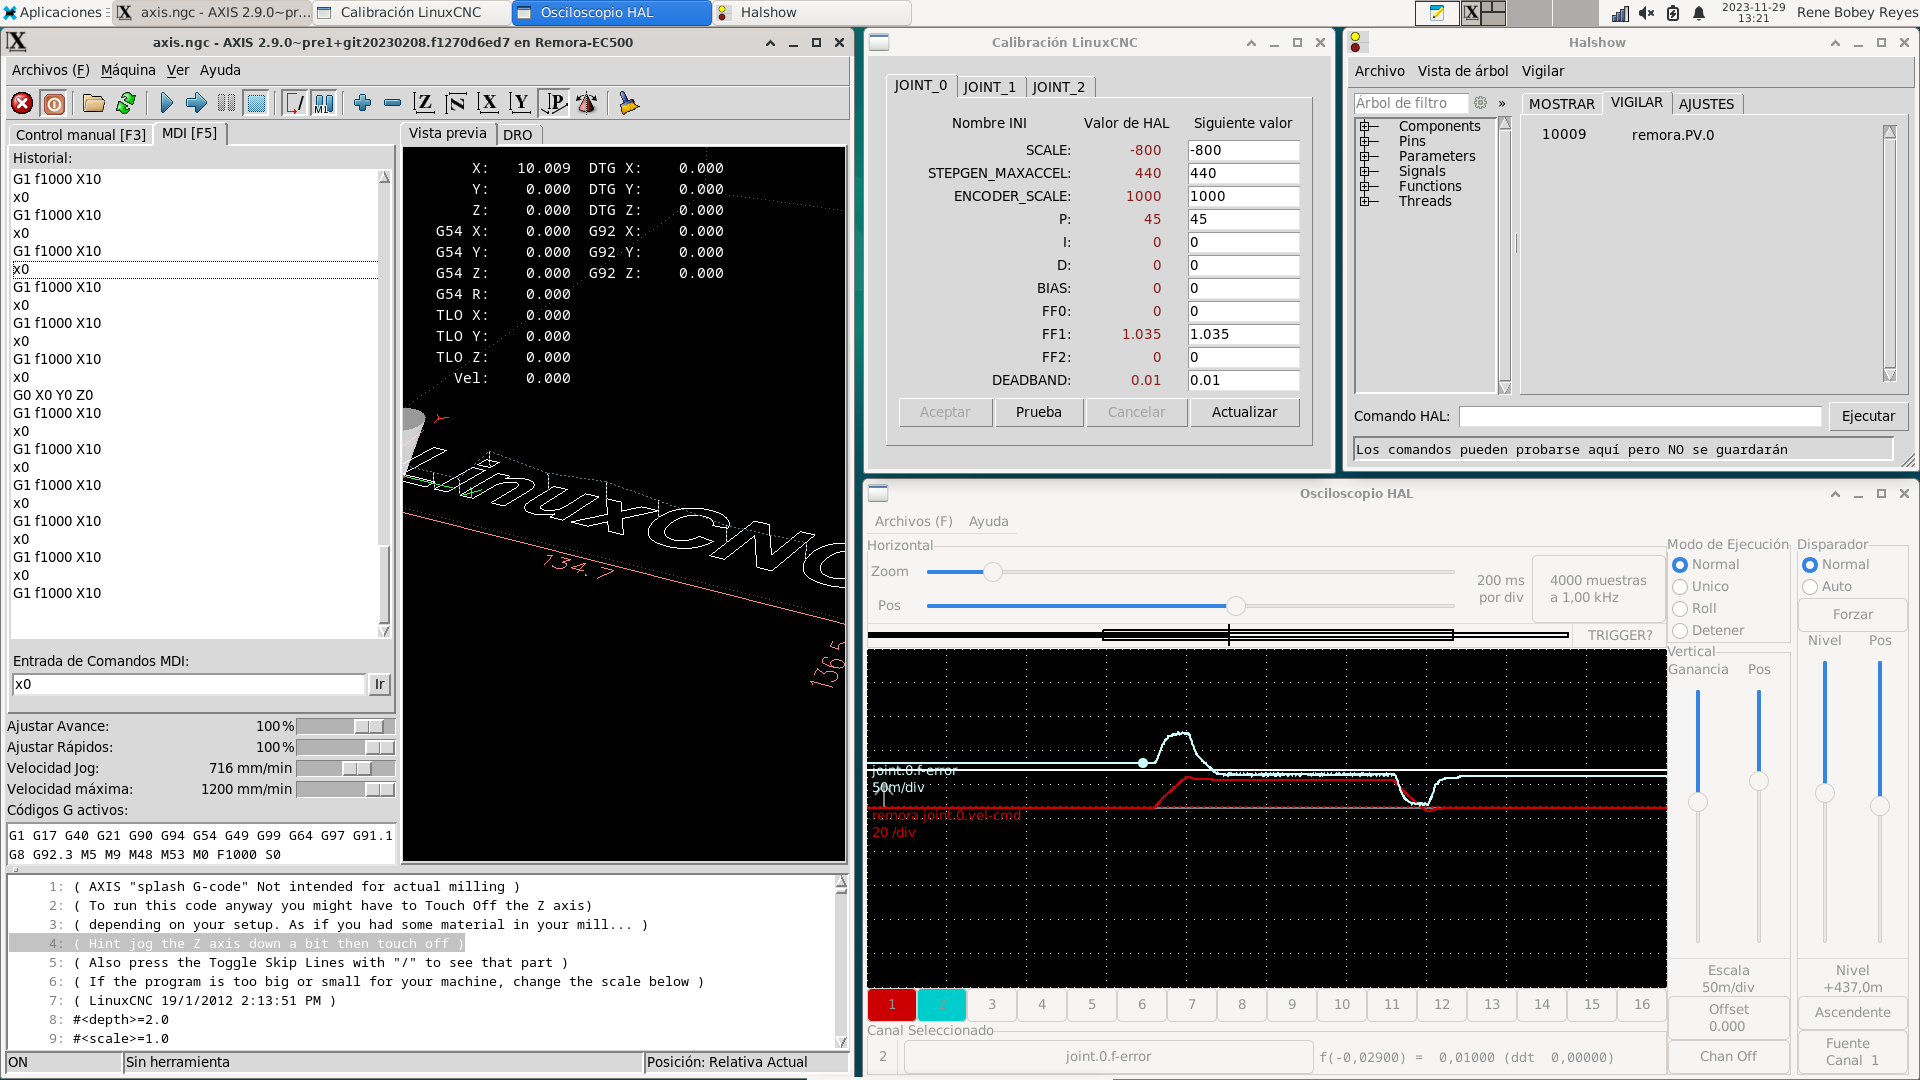The image size is (1920, 1080).
Task: Toggle skip lines with slash icon
Action: [x=294, y=103]
